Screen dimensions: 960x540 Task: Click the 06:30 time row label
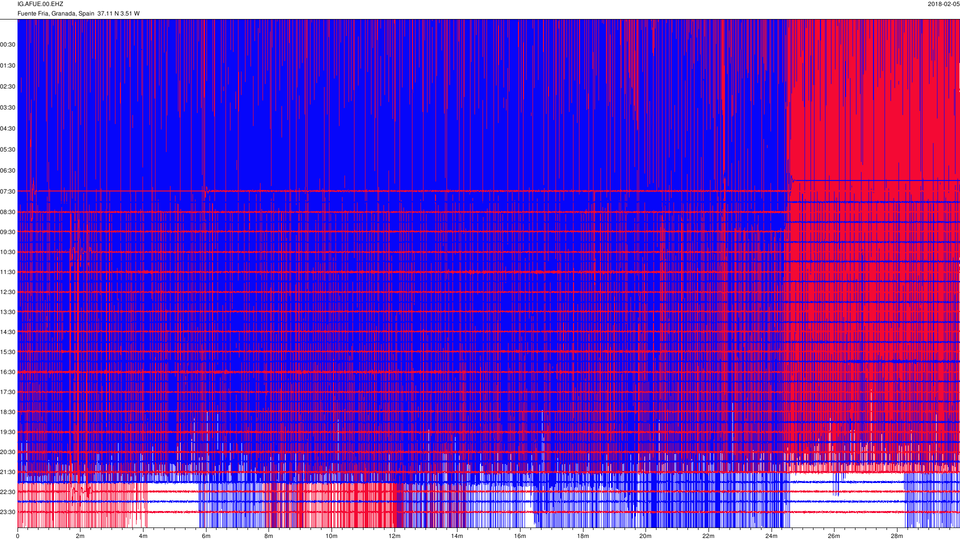click(x=8, y=170)
